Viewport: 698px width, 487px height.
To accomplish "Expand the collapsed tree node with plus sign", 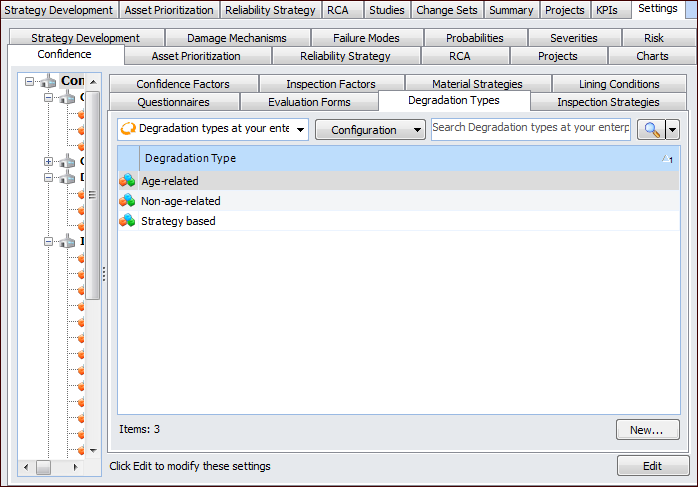I will click(x=49, y=162).
